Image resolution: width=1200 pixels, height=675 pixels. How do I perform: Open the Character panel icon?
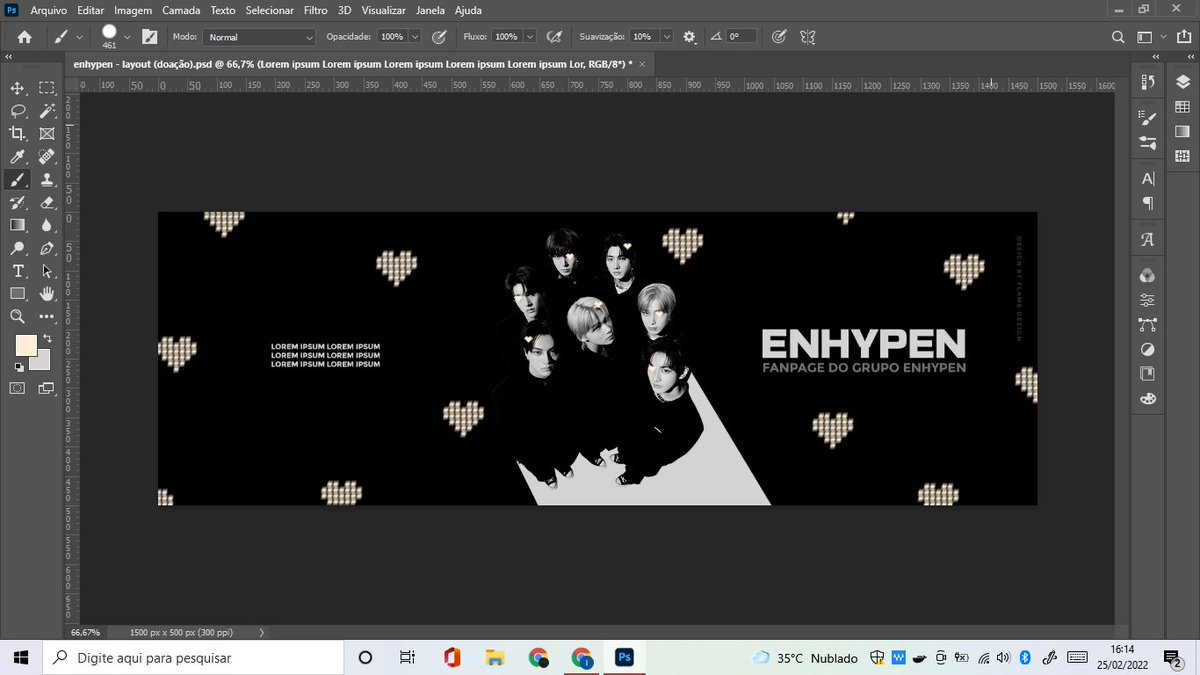tap(1148, 179)
